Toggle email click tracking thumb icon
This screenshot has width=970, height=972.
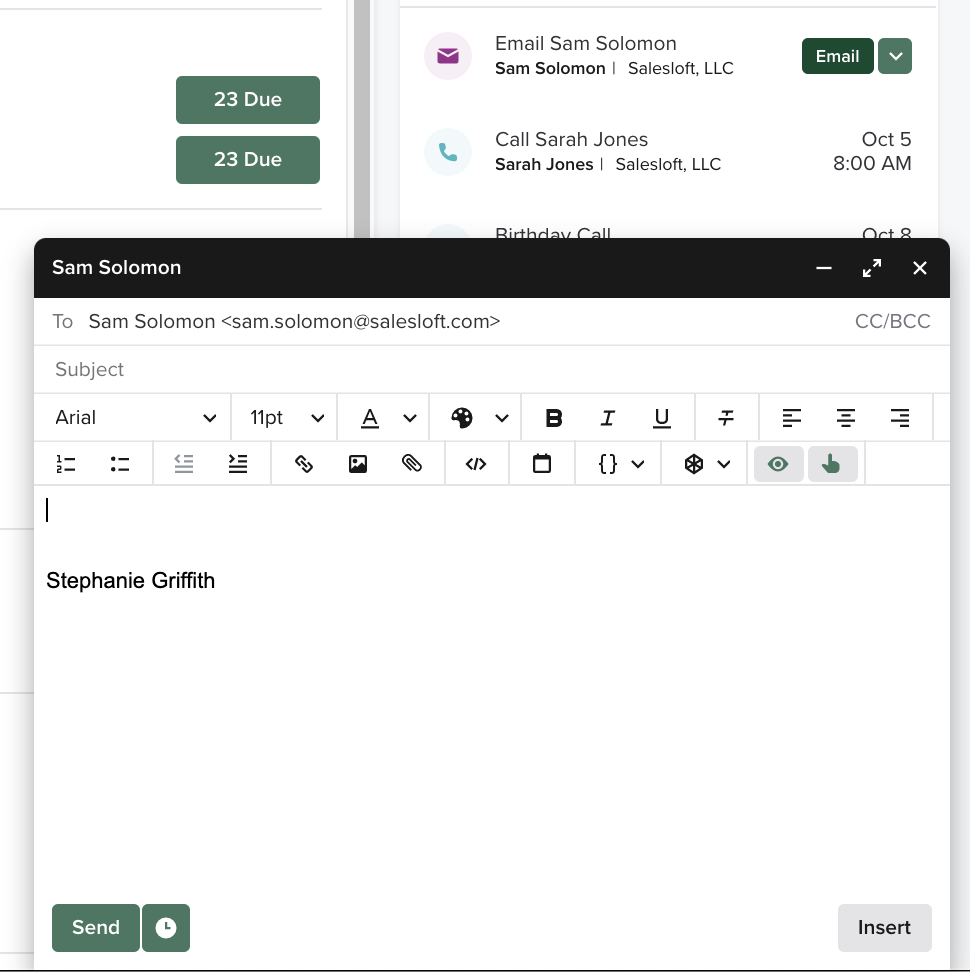(x=832, y=463)
